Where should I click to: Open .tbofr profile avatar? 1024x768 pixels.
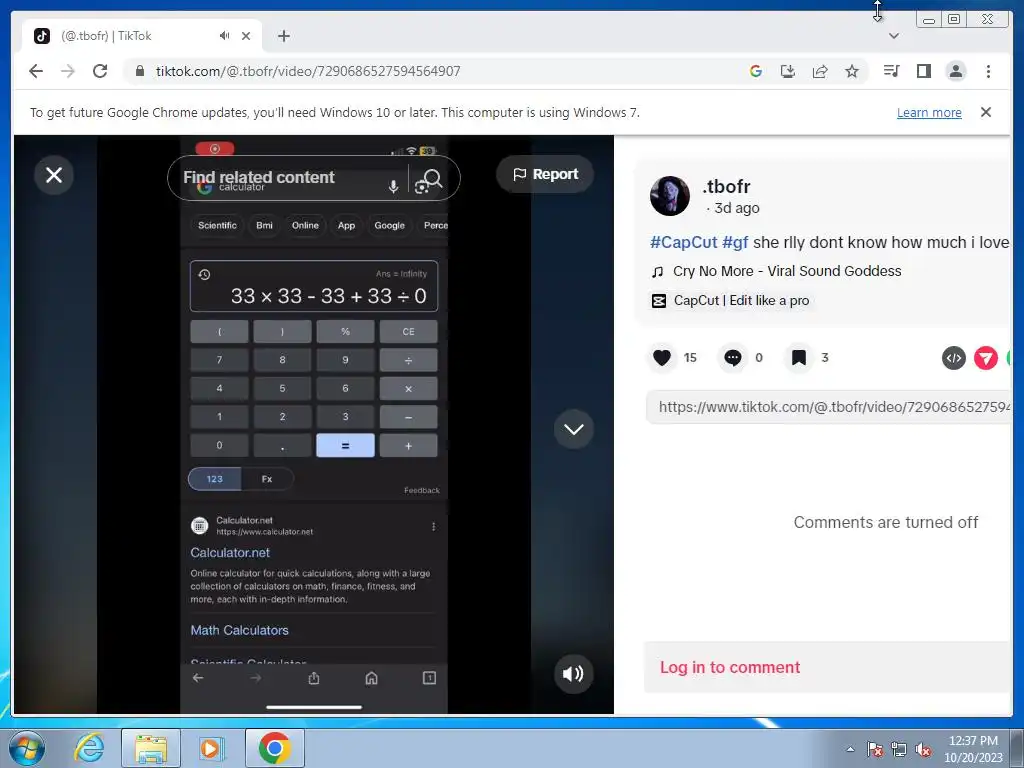pos(669,196)
